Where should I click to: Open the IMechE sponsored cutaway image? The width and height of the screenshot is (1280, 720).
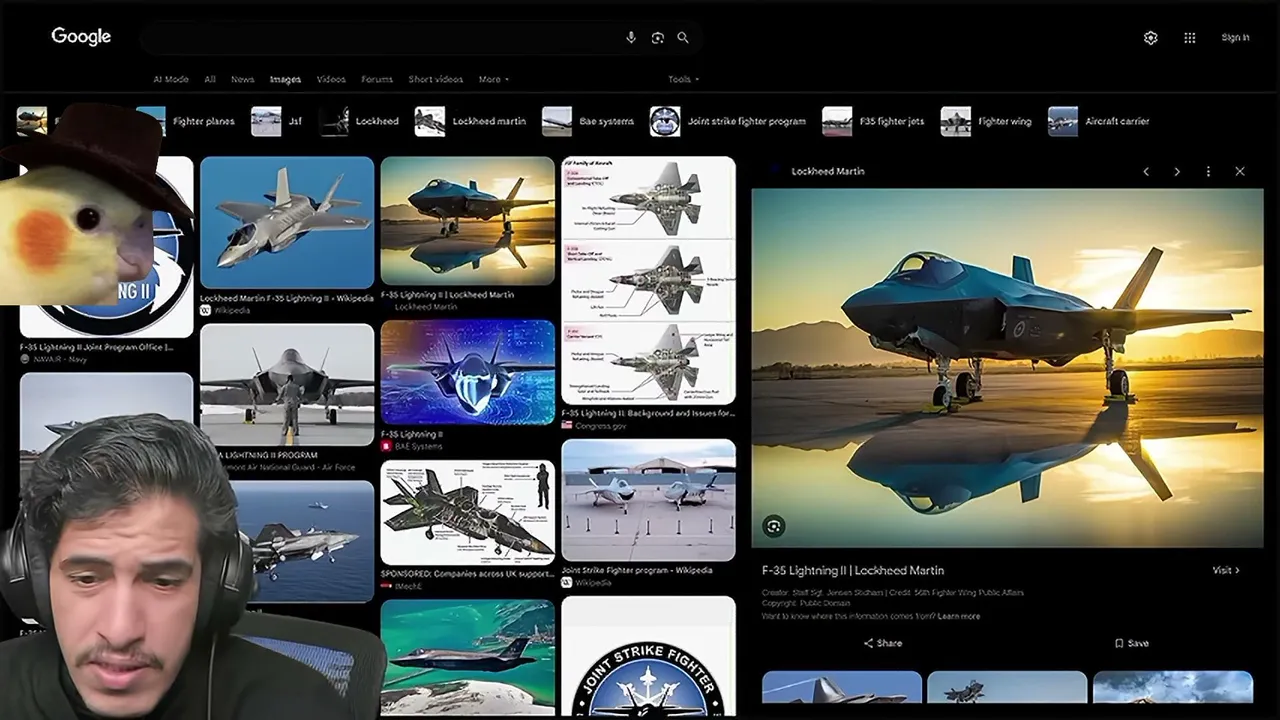pyautogui.click(x=467, y=513)
